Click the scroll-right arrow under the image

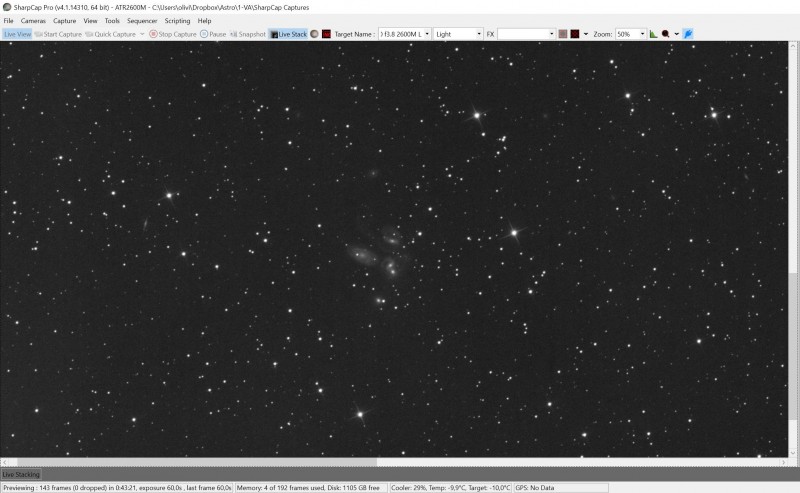[x=784, y=462]
